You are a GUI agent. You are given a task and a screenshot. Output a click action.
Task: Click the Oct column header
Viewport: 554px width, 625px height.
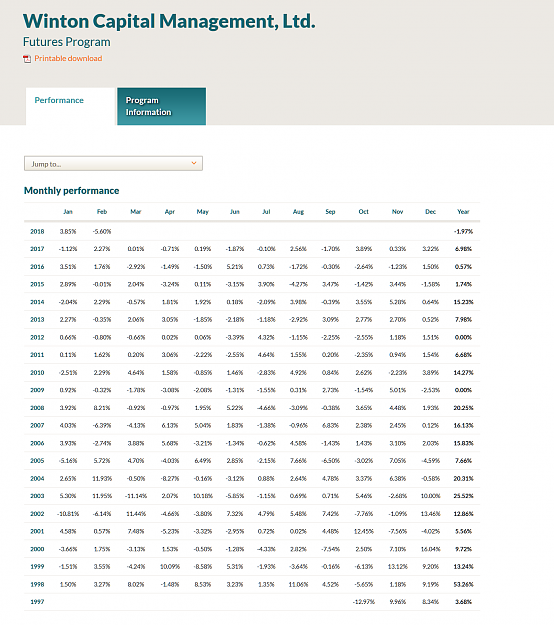click(363, 212)
